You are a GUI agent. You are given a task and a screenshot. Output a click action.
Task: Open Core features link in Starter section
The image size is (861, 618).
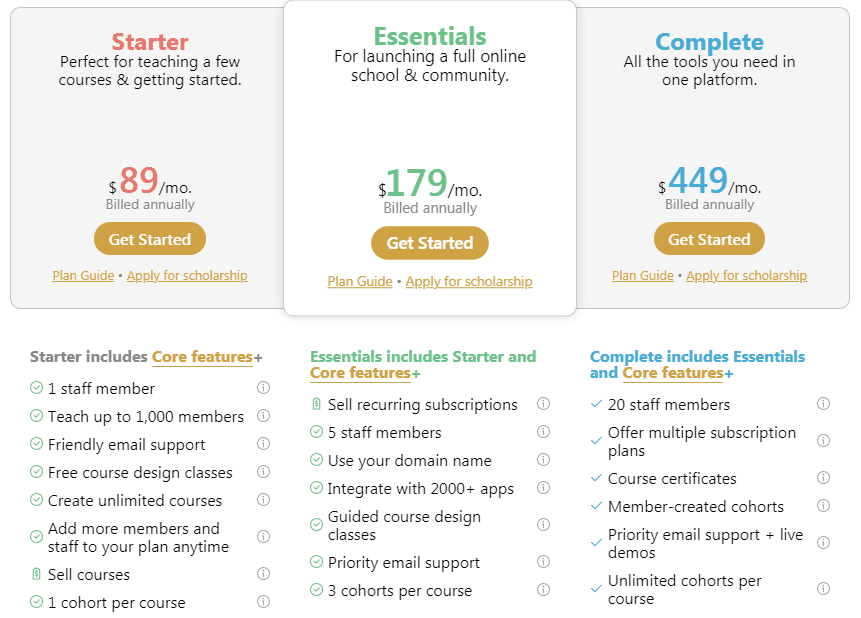(x=202, y=357)
